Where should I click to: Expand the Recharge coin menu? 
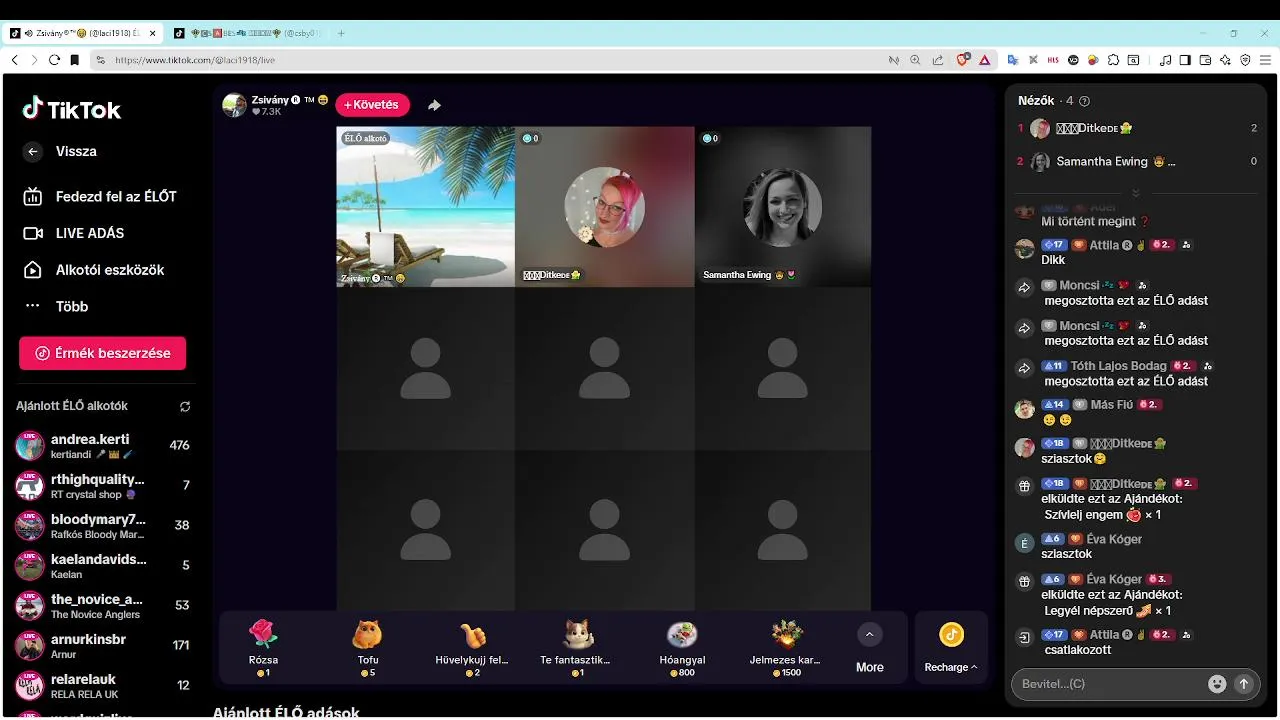click(x=951, y=647)
